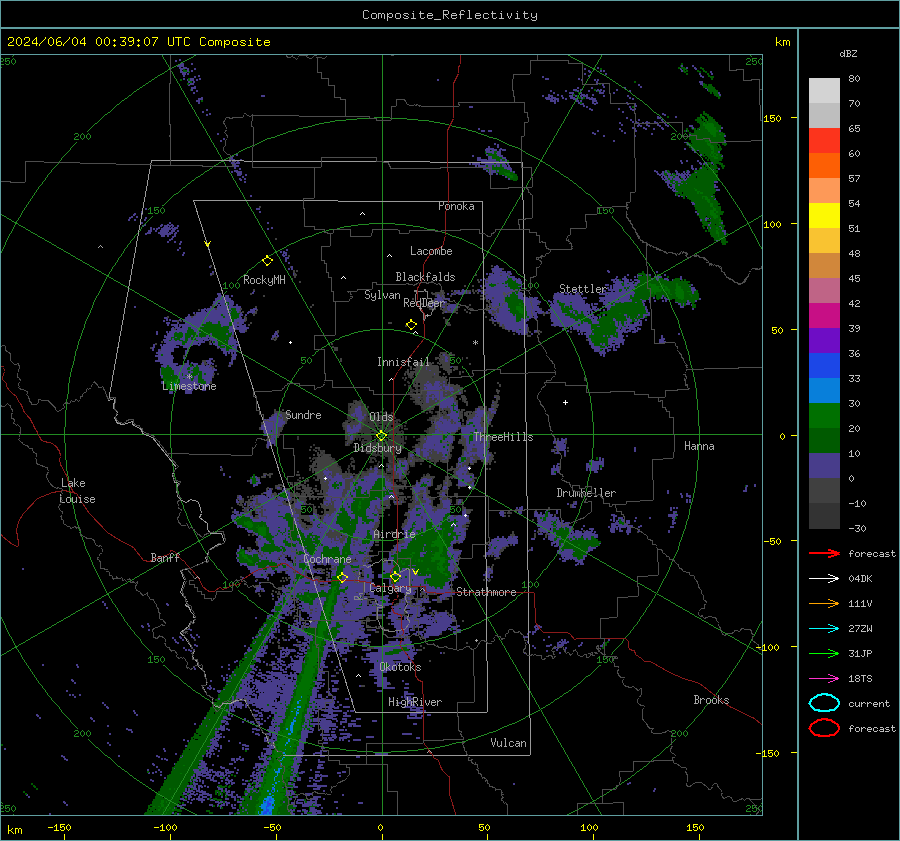Image resolution: width=900 pixels, height=841 pixels.
Task: Click the 04DK legend label
Action: [x=860, y=579]
